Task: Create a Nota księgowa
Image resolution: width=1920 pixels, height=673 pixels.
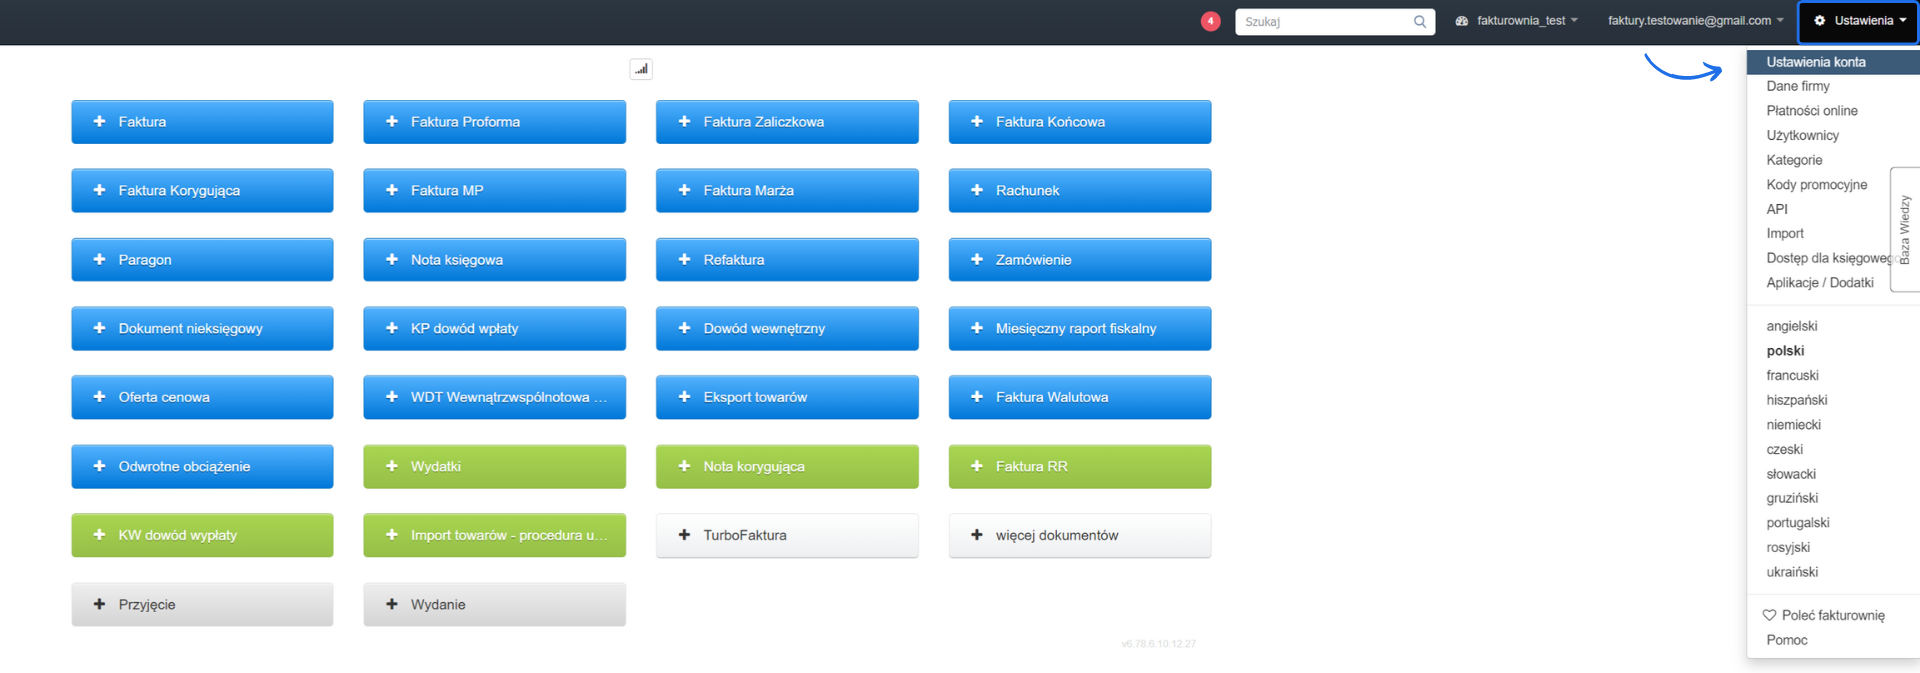Action: click(x=494, y=259)
